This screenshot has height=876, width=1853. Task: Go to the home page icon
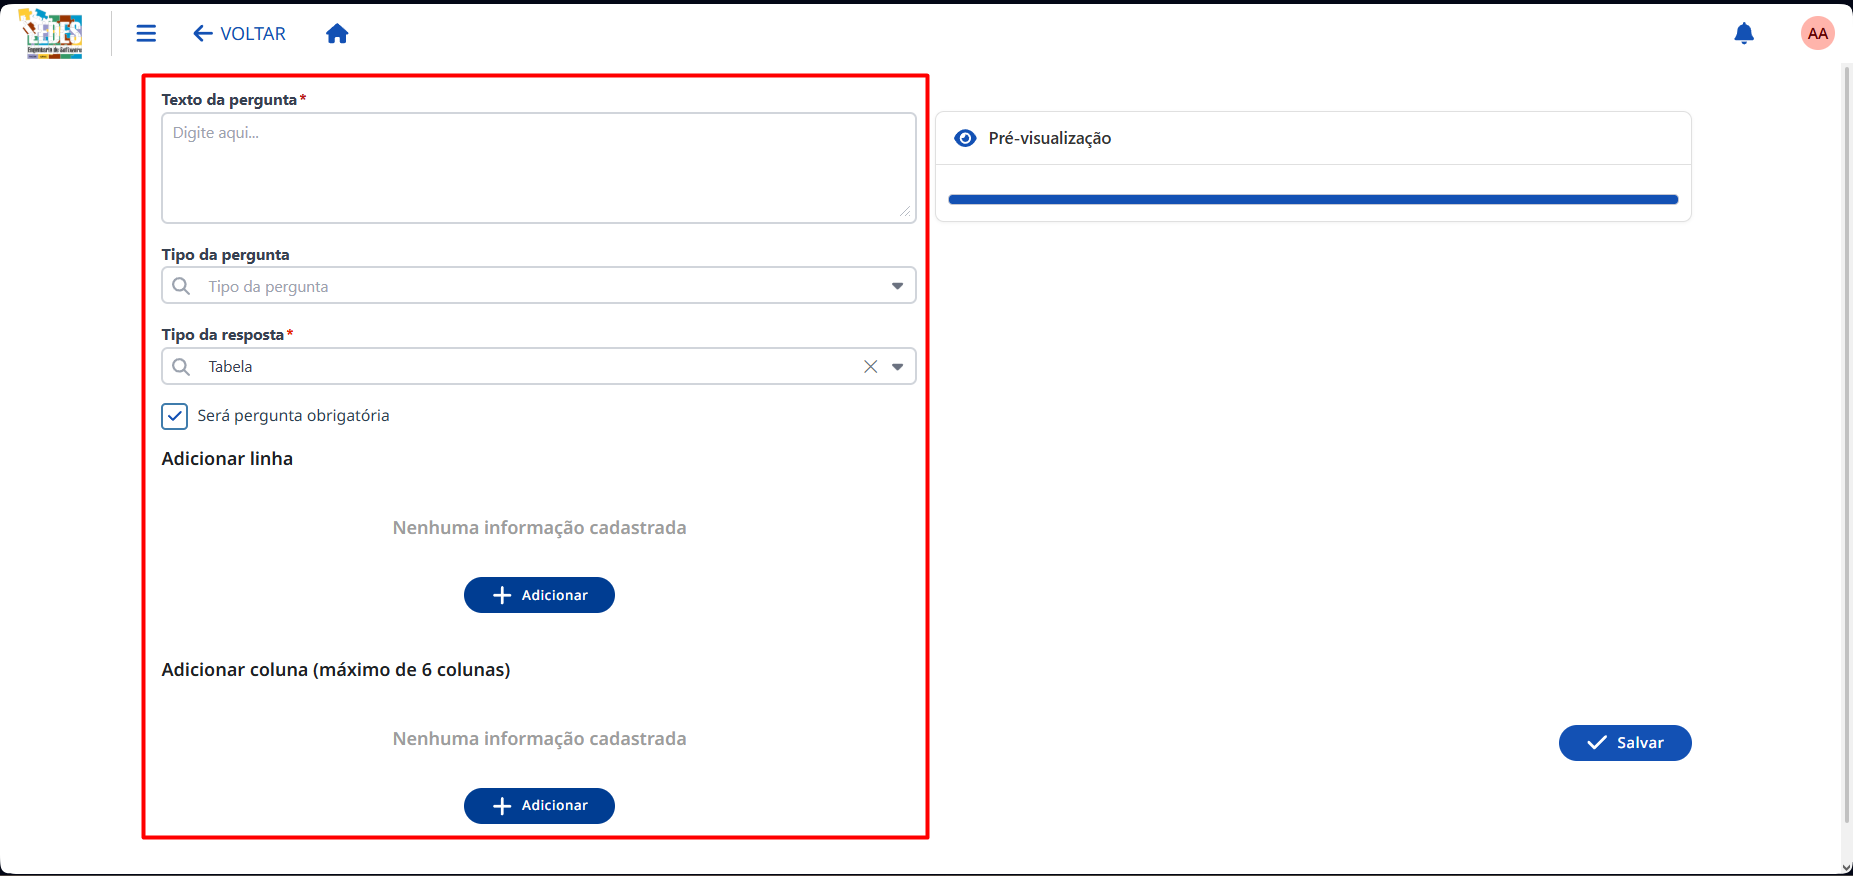tap(337, 34)
